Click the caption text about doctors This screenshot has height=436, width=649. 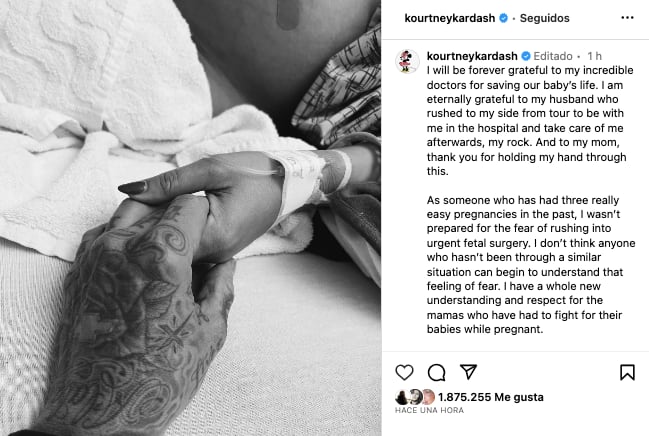tap(530, 120)
